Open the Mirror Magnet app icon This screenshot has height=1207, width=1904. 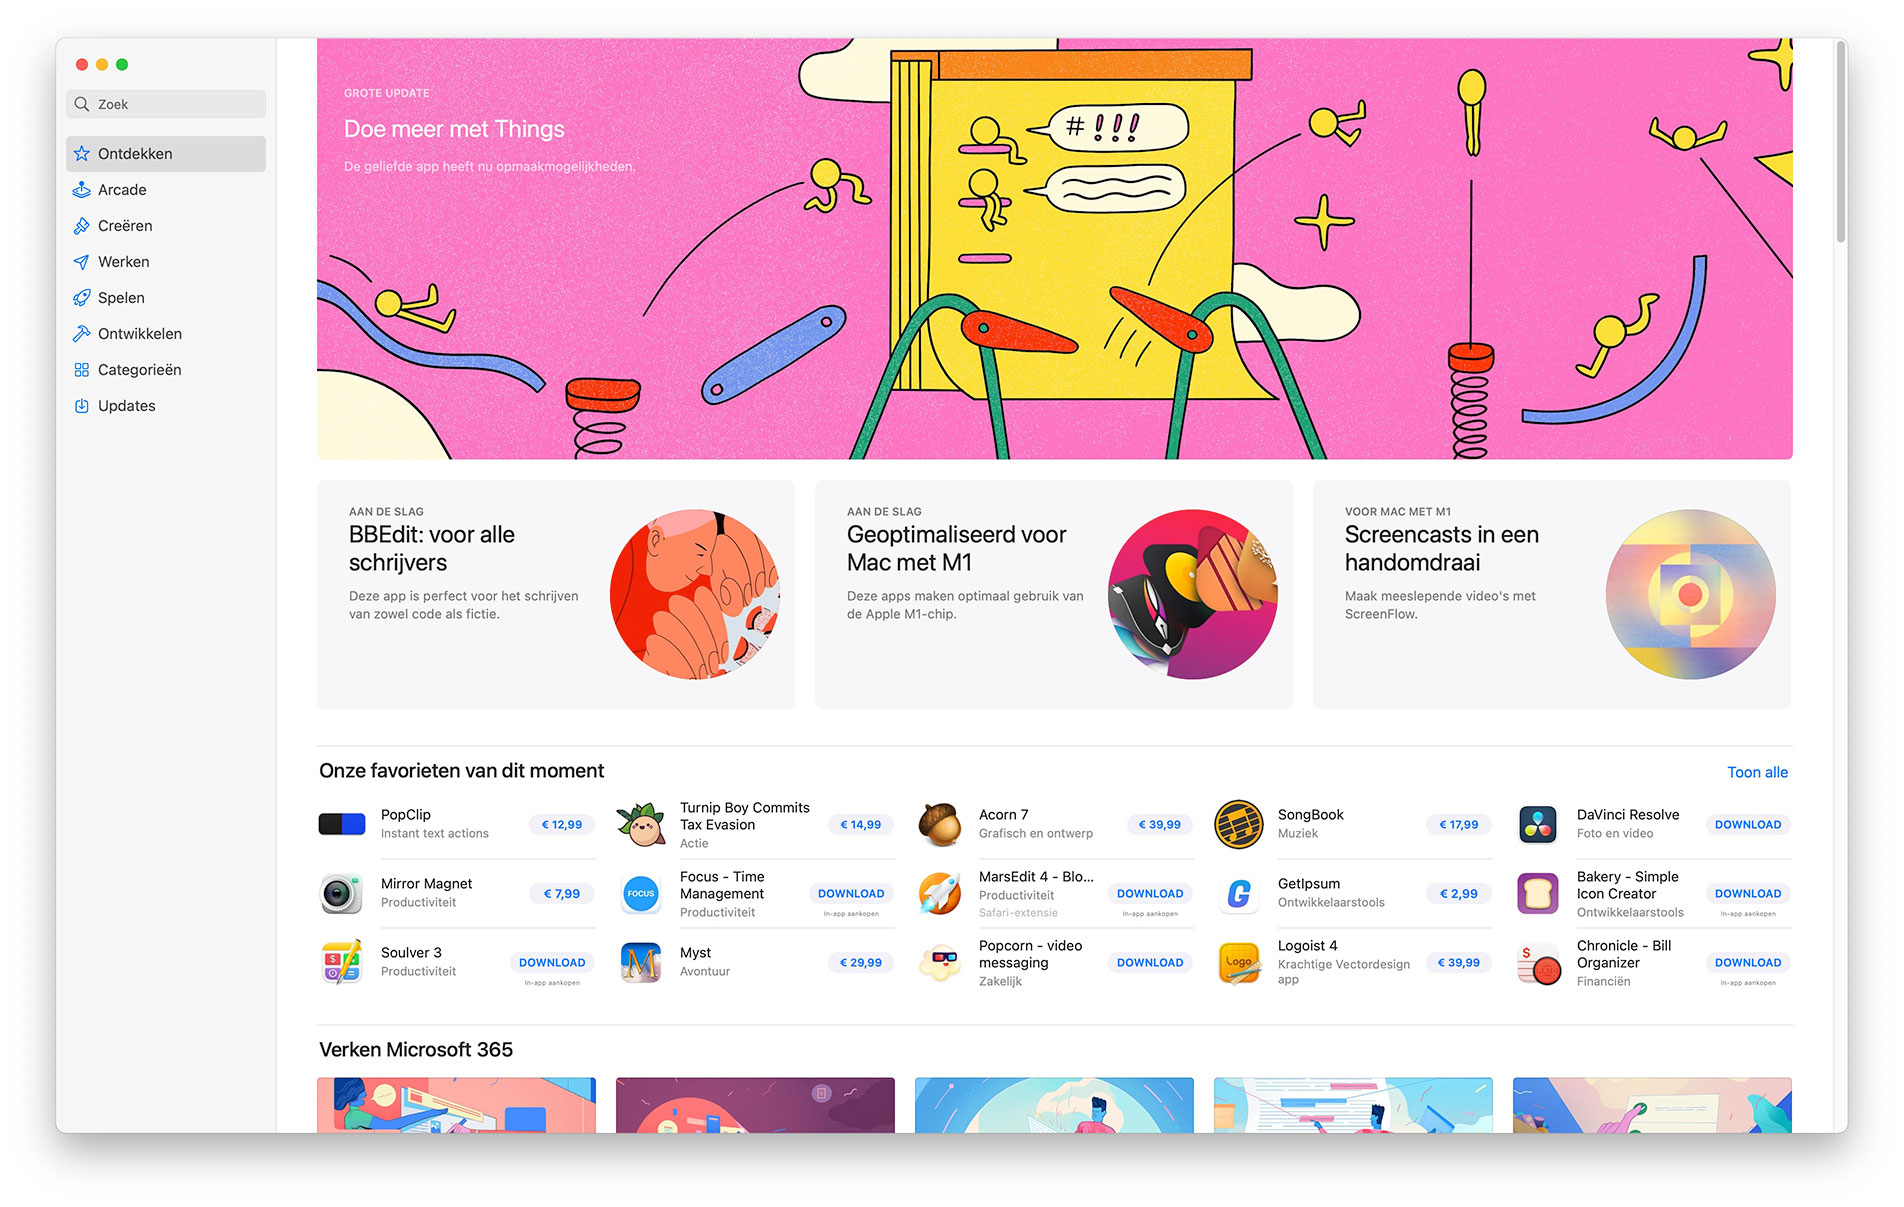342,894
